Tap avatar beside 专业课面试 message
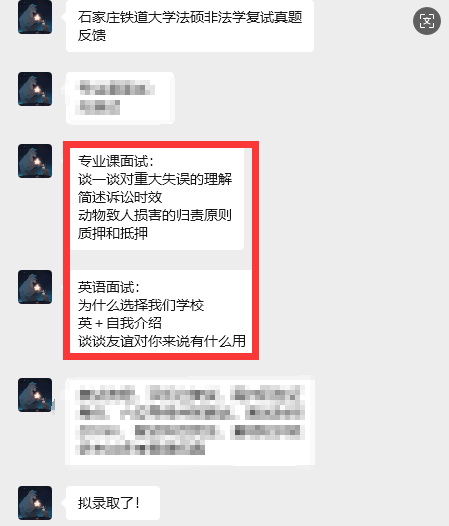The image size is (449, 526). (35, 161)
